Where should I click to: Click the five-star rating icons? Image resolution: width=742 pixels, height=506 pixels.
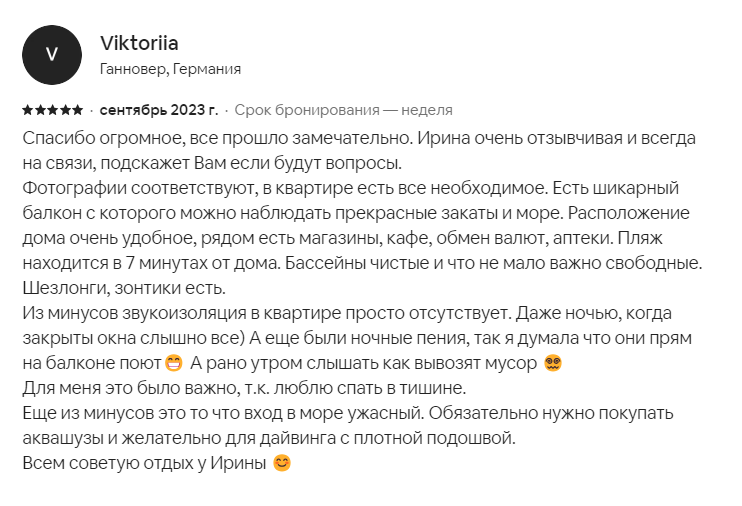click(x=53, y=110)
